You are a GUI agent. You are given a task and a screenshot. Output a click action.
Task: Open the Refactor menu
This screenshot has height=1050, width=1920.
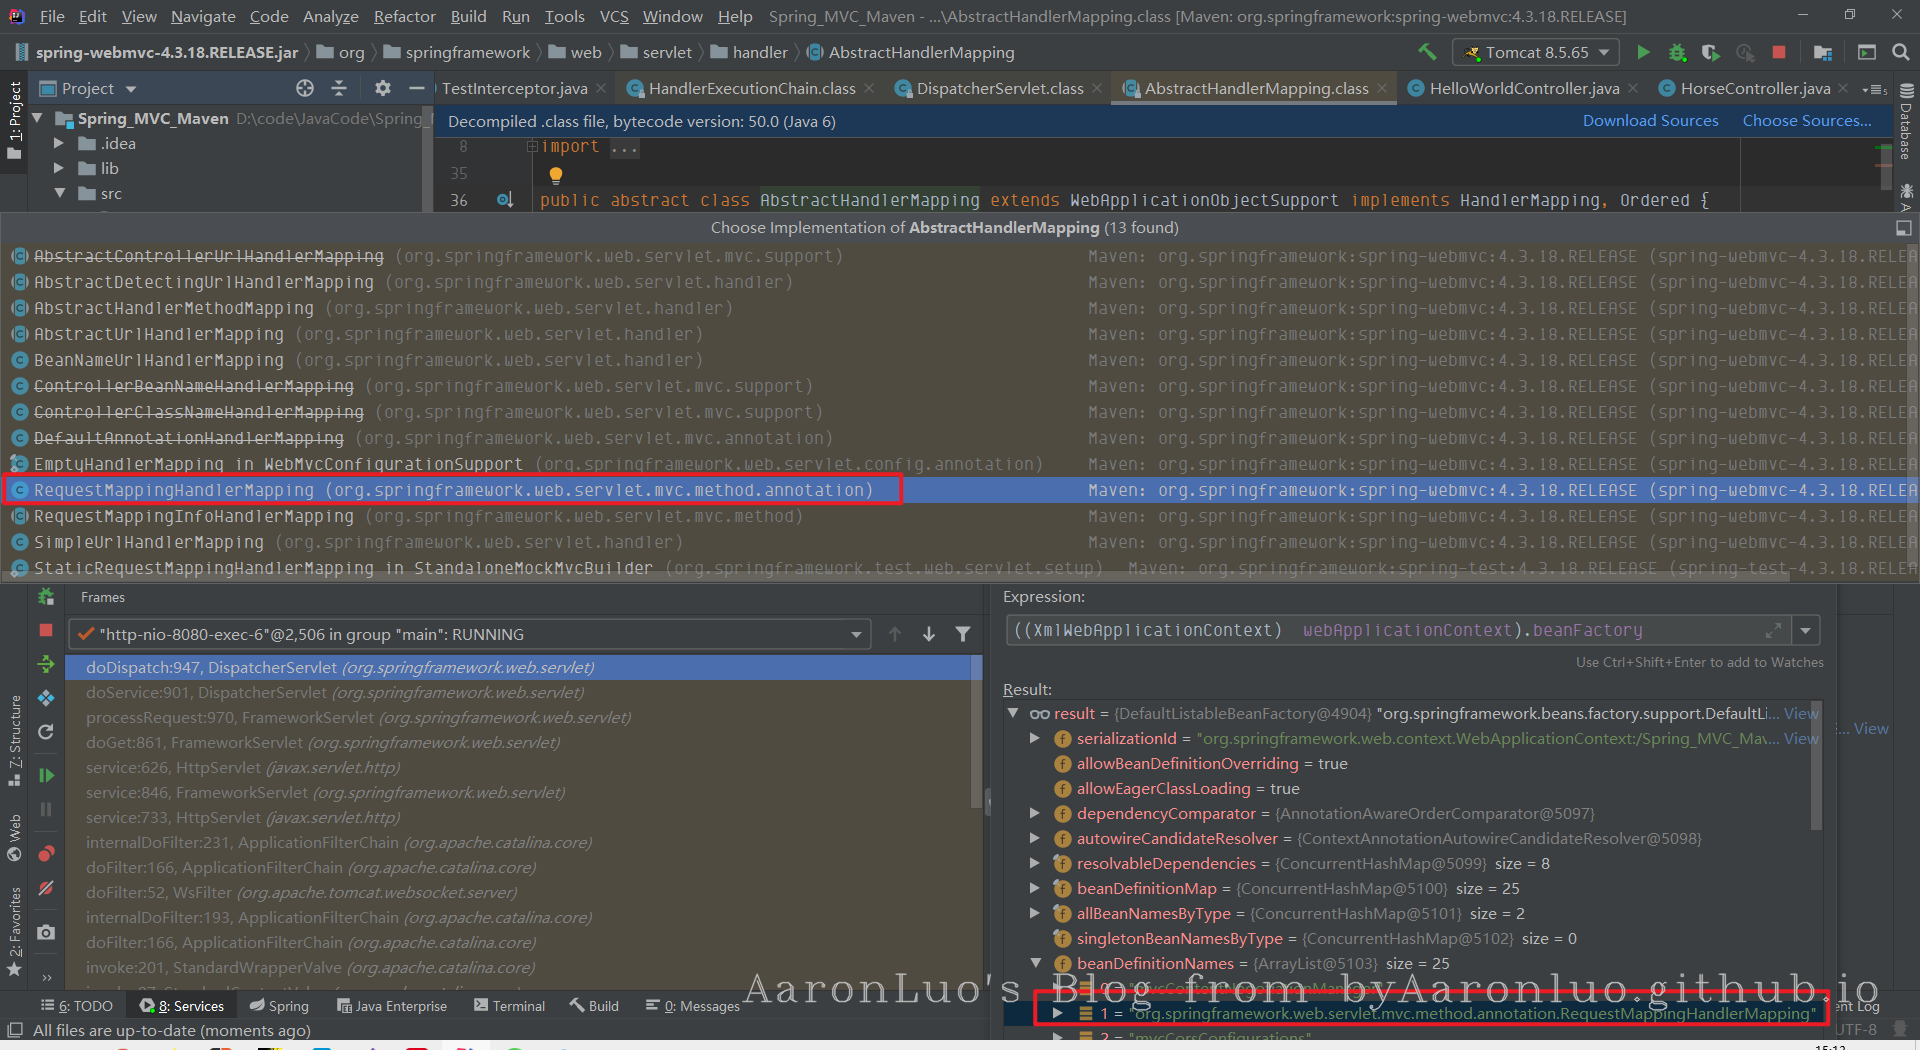point(404,16)
